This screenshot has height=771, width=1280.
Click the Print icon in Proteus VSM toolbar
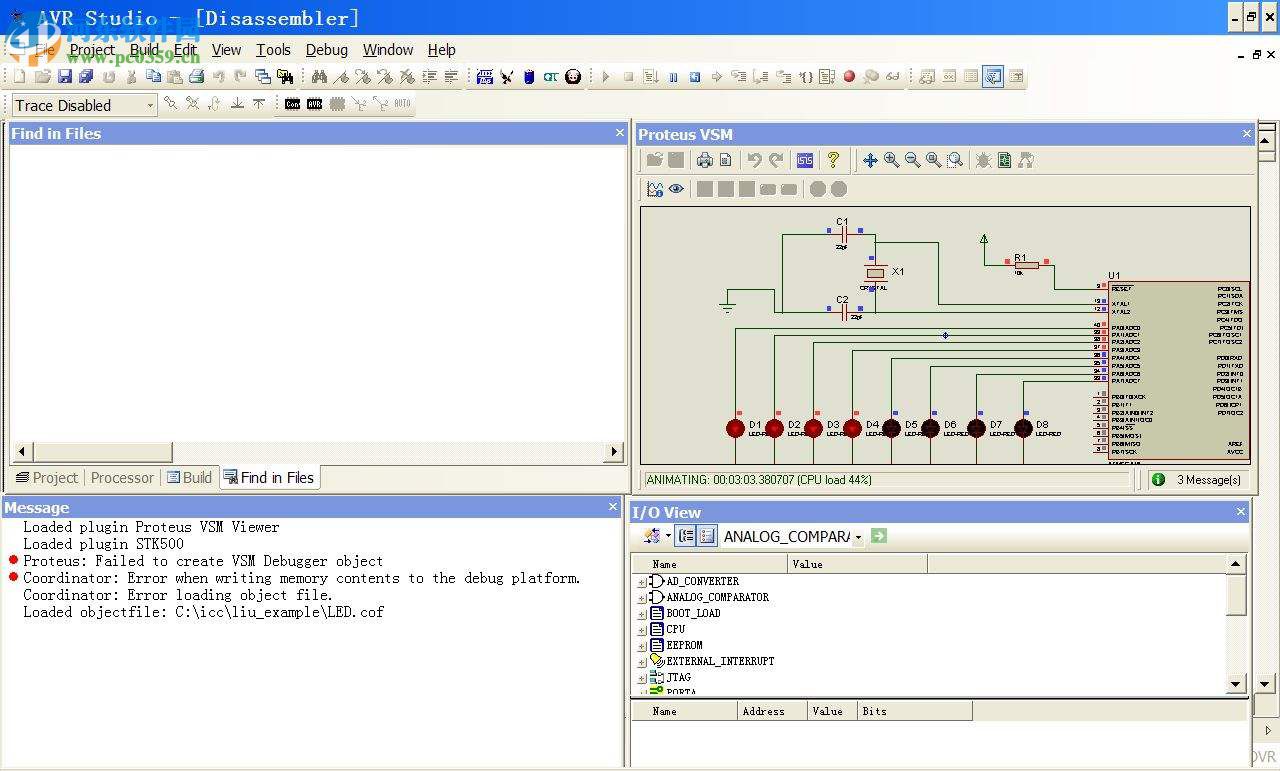[x=704, y=160]
